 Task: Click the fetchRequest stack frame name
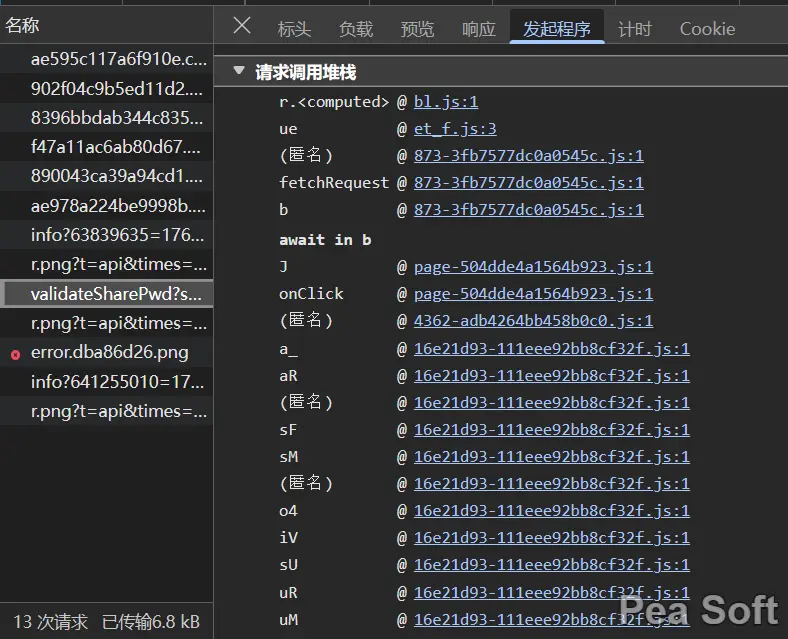click(334, 183)
